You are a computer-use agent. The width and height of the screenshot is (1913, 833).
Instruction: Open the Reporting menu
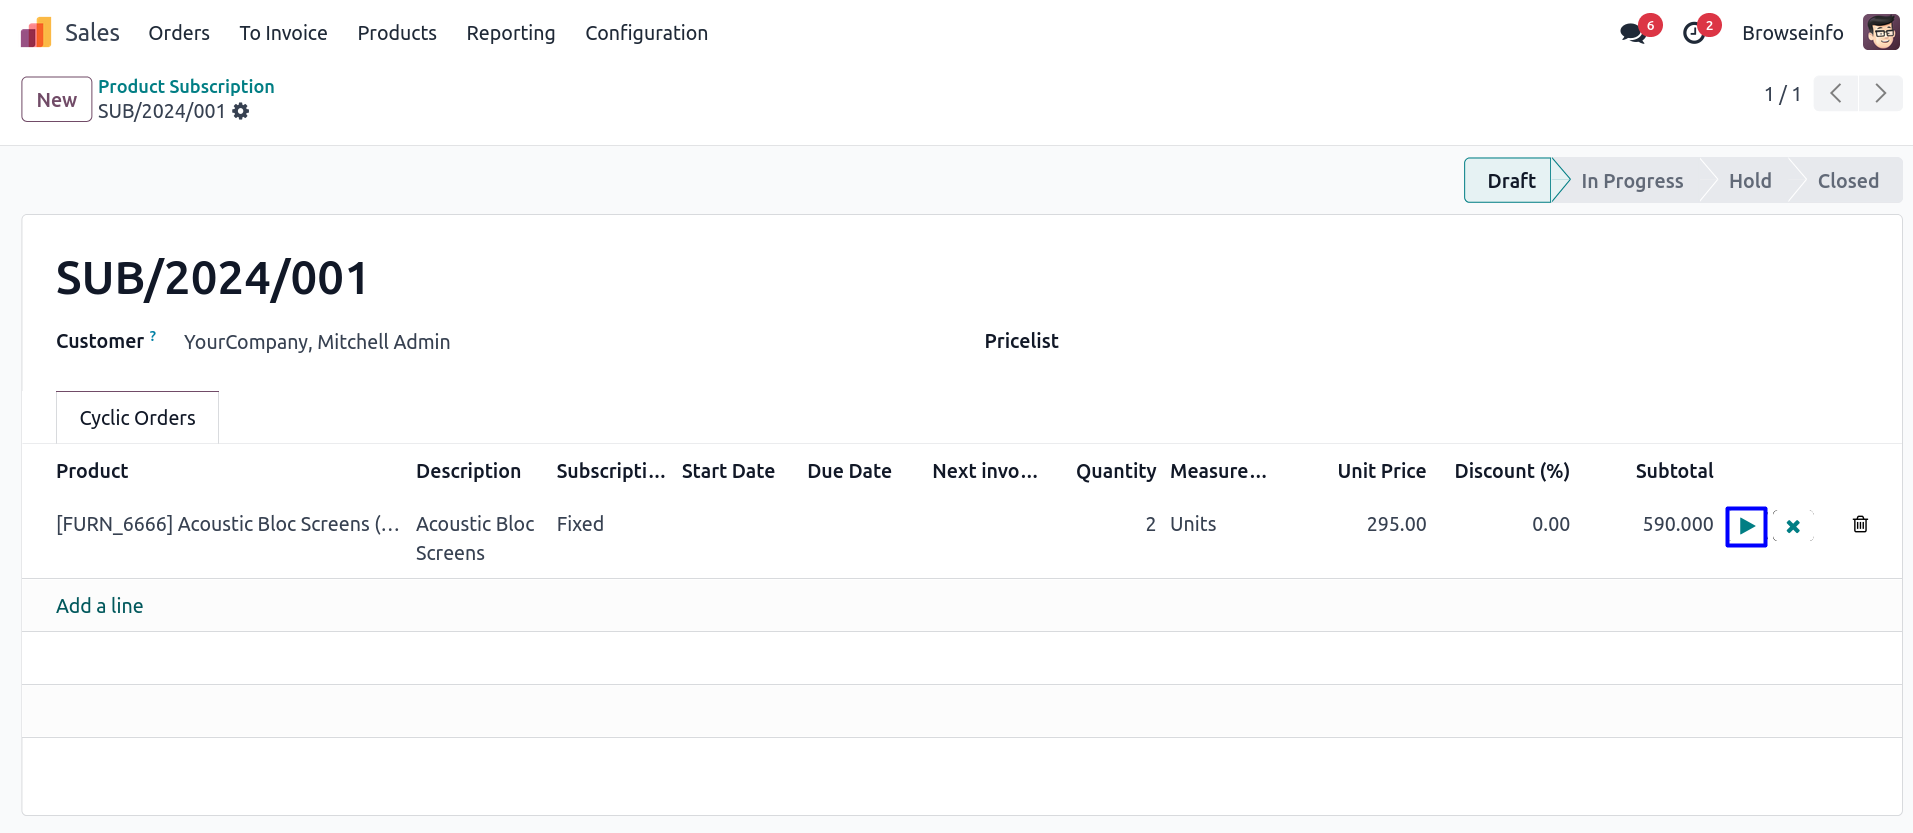[x=510, y=33]
